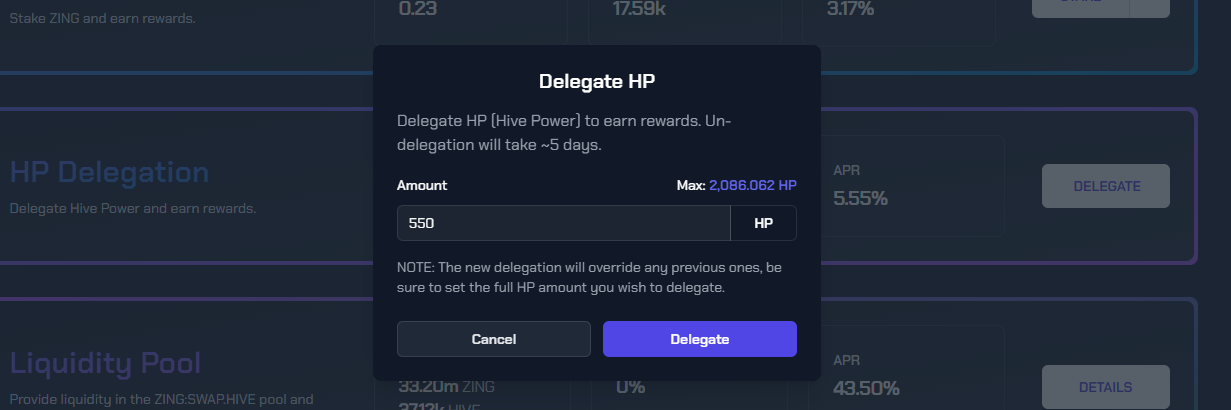
Task: Select the 5.55% APR value
Action: click(x=860, y=198)
